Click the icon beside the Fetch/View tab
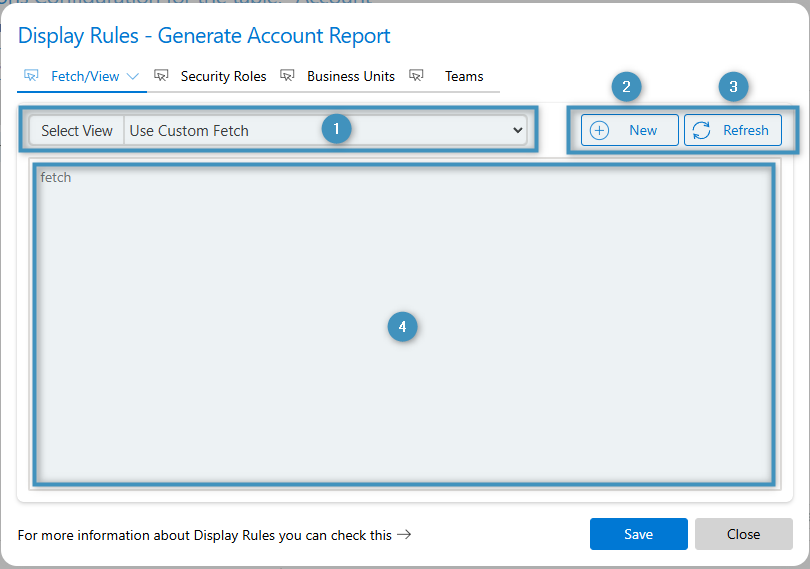The height and width of the screenshot is (569, 810). coord(31,76)
